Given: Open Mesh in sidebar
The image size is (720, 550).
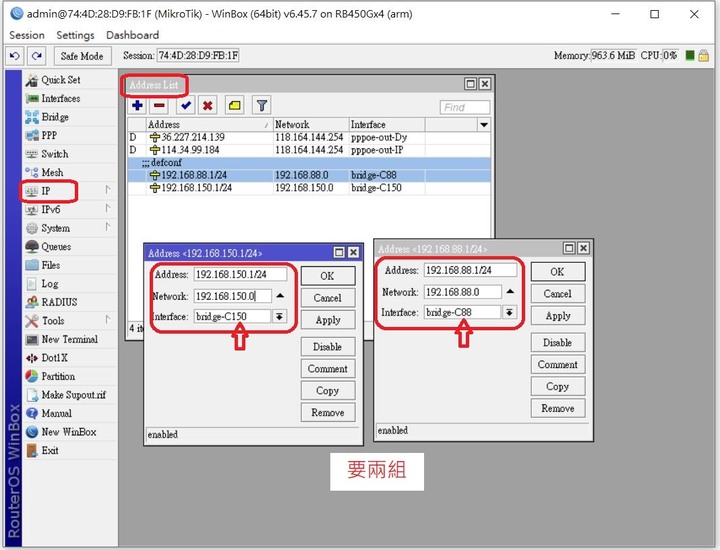Looking at the screenshot, I should [52, 172].
